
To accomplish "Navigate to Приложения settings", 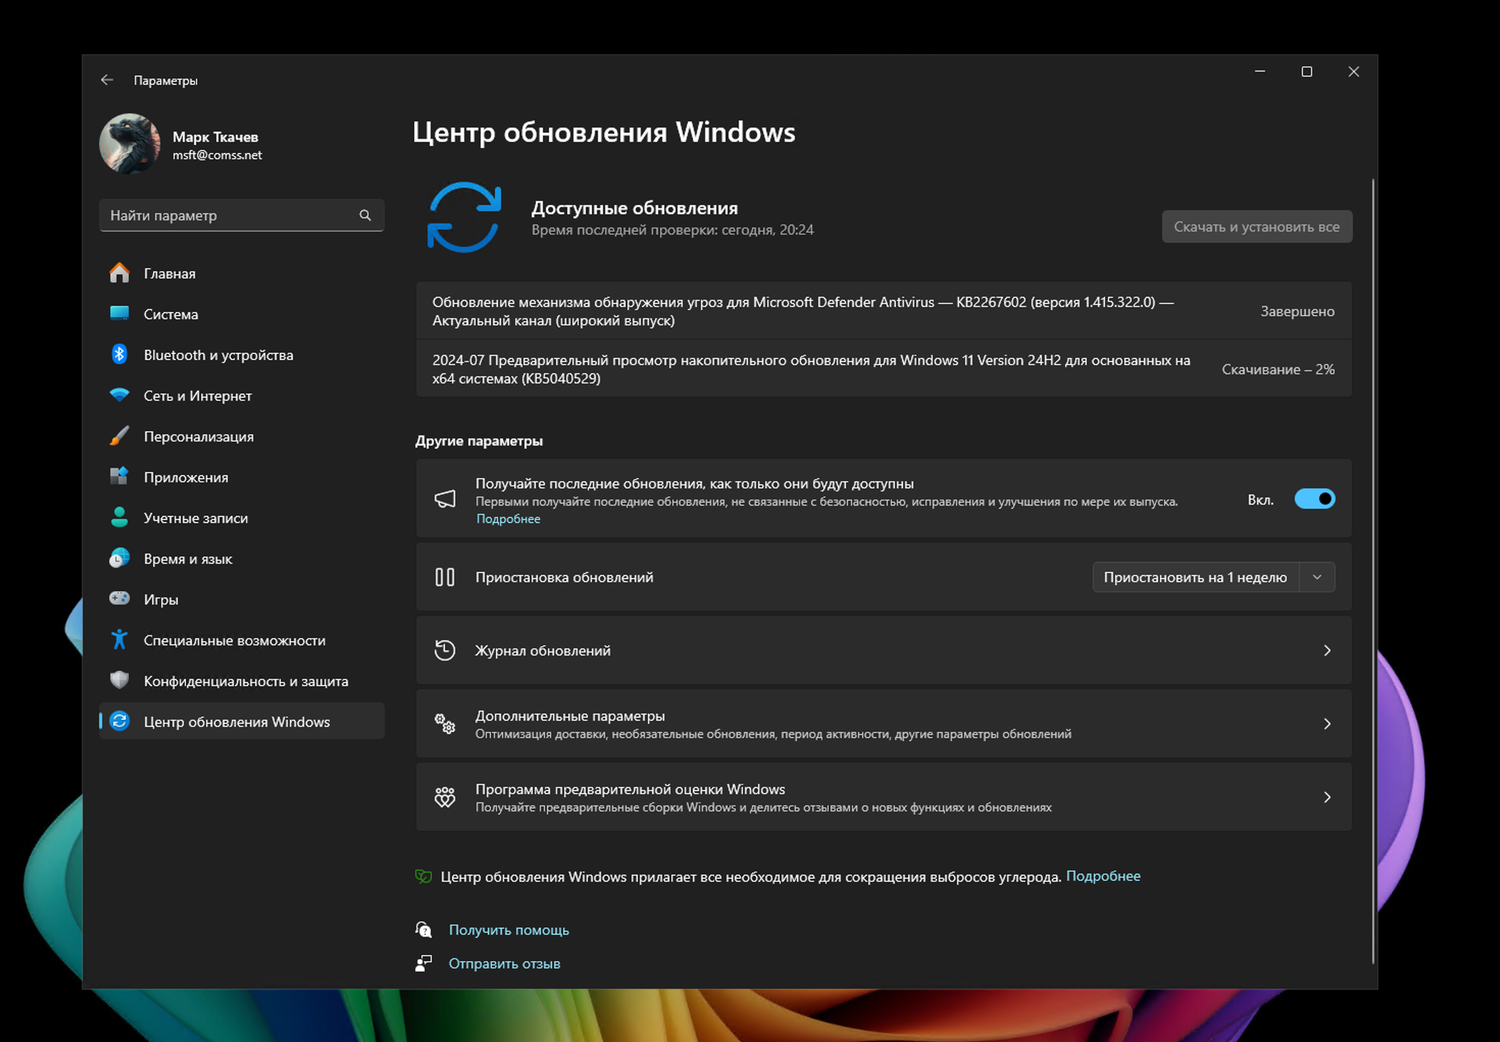I will pyautogui.click(x=242, y=477).
